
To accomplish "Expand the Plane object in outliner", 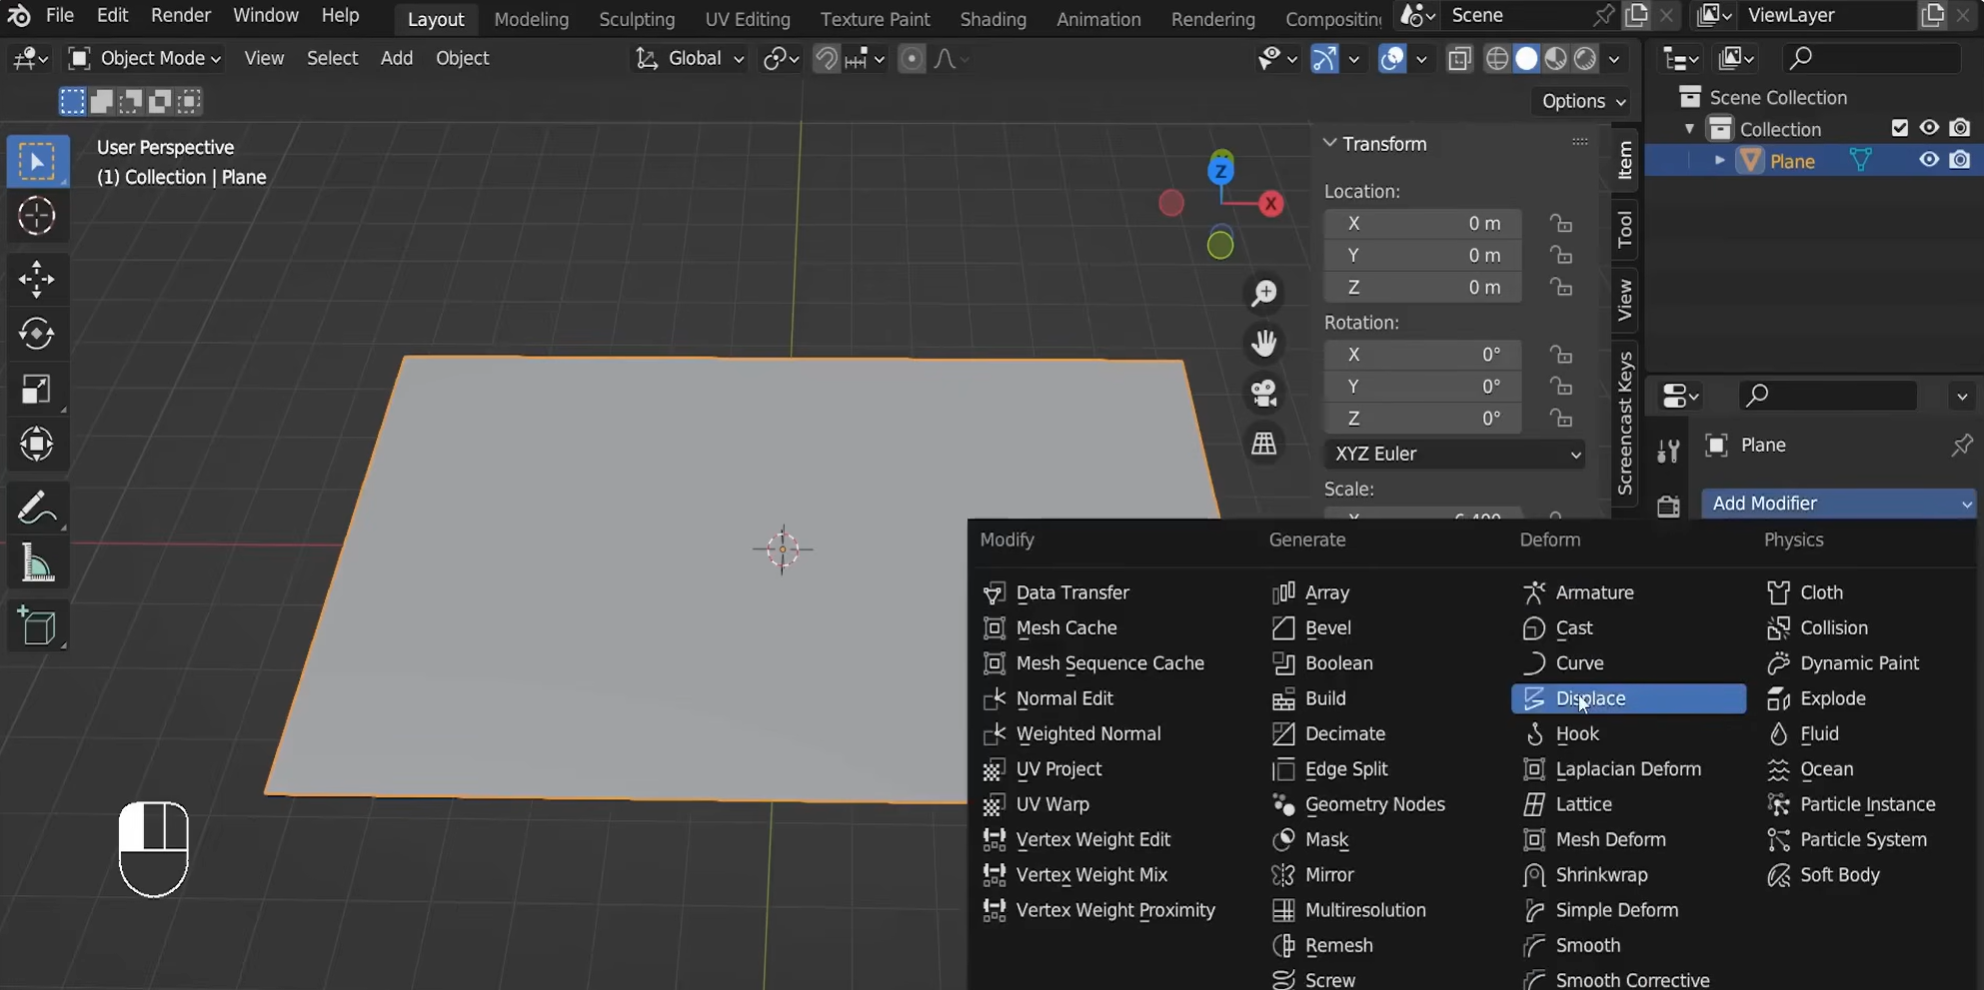I will click(1719, 160).
